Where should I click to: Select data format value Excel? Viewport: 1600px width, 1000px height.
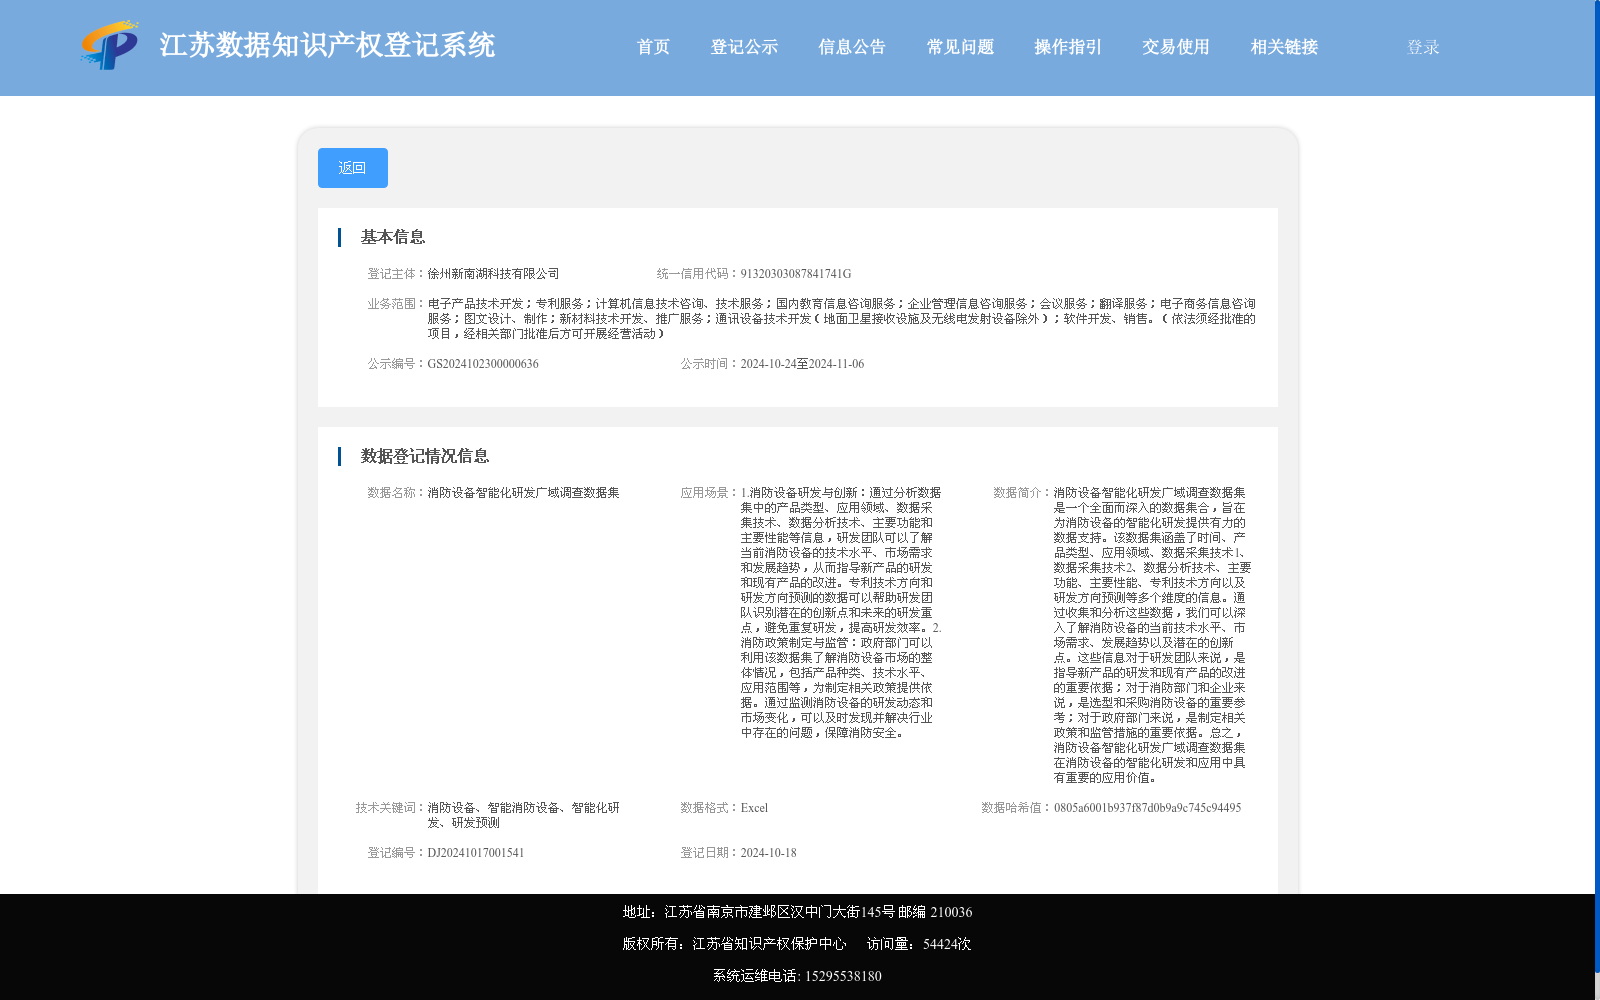coord(754,808)
